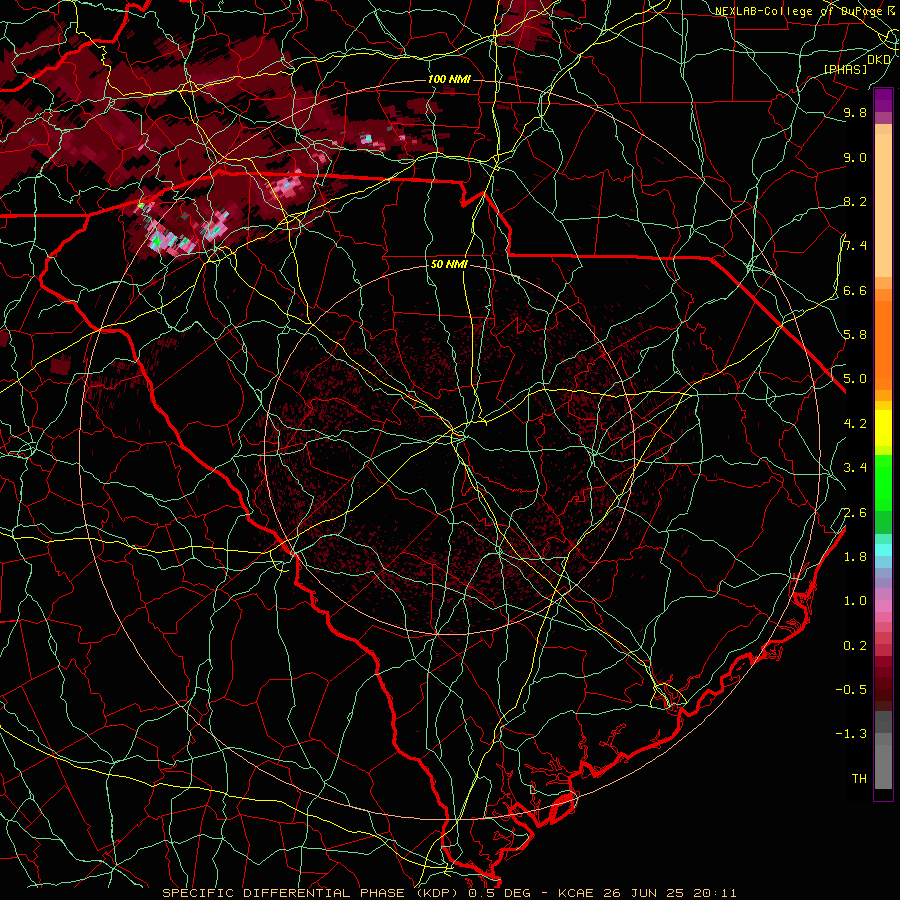900x900 pixels.
Task: Click the 3.4 scale label
Action: [x=855, y=468]
